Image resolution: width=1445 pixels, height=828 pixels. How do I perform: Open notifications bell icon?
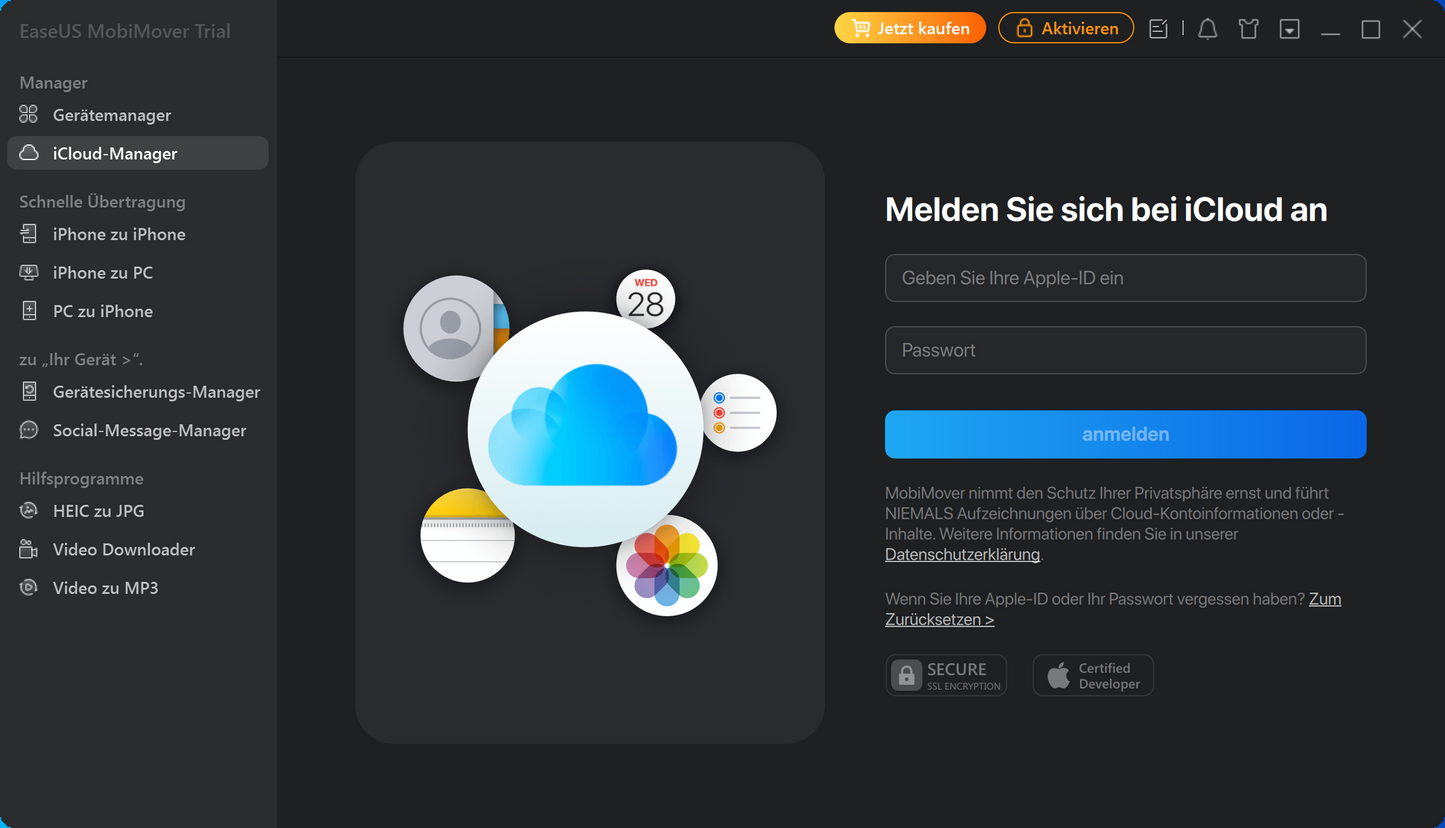coord(1208,29)
